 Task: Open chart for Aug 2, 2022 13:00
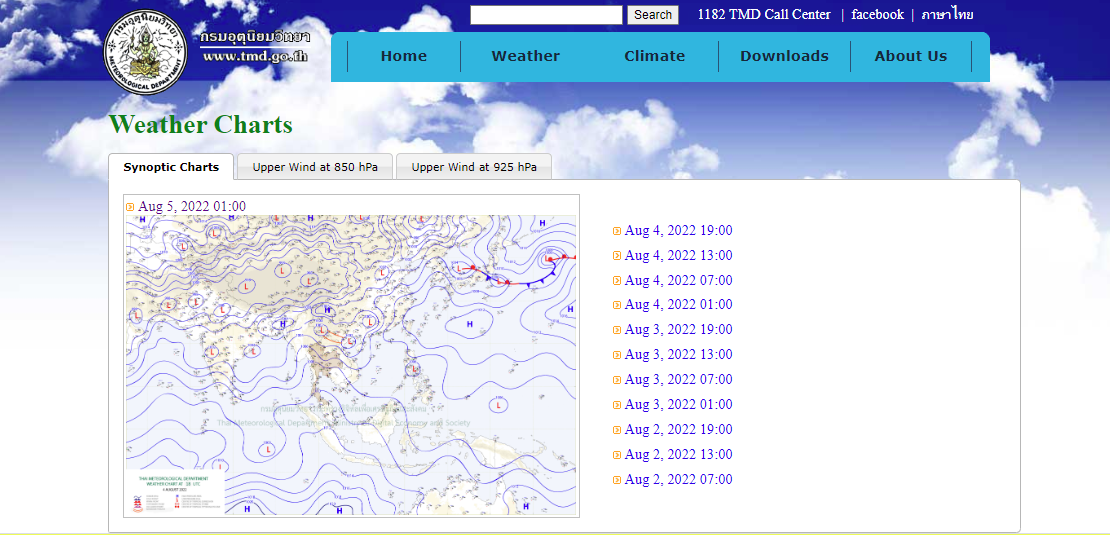[678, 454]
